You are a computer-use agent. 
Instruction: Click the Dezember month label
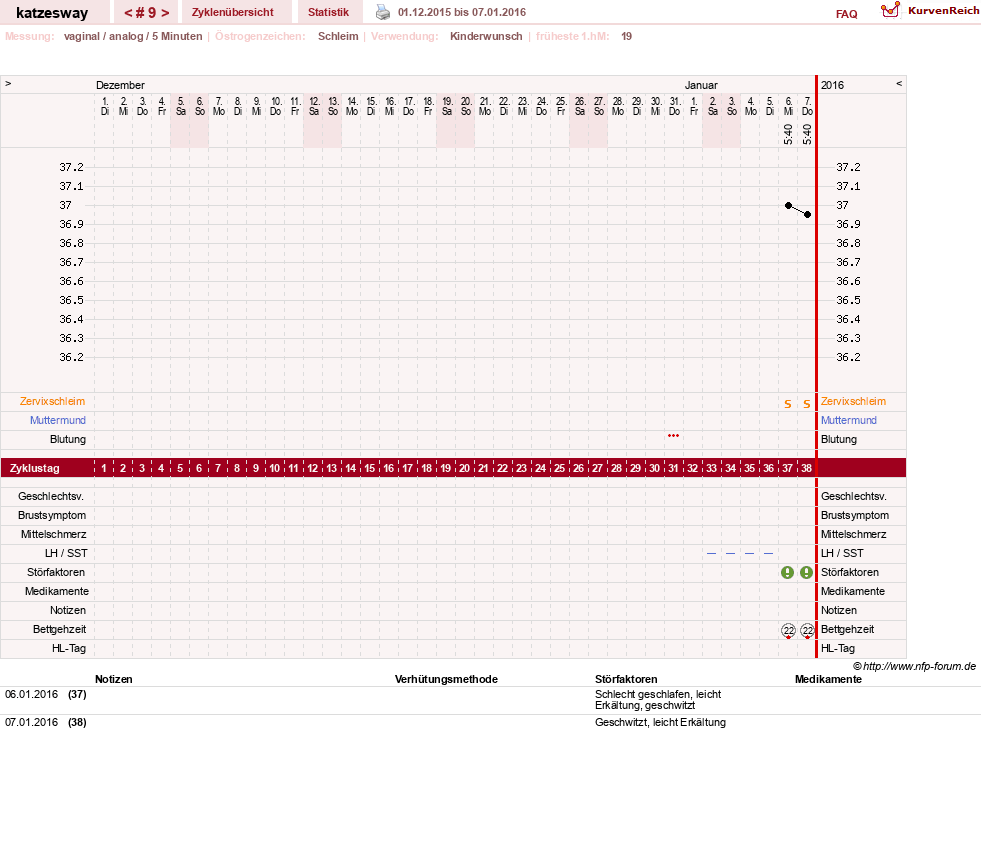click(120, 85)
